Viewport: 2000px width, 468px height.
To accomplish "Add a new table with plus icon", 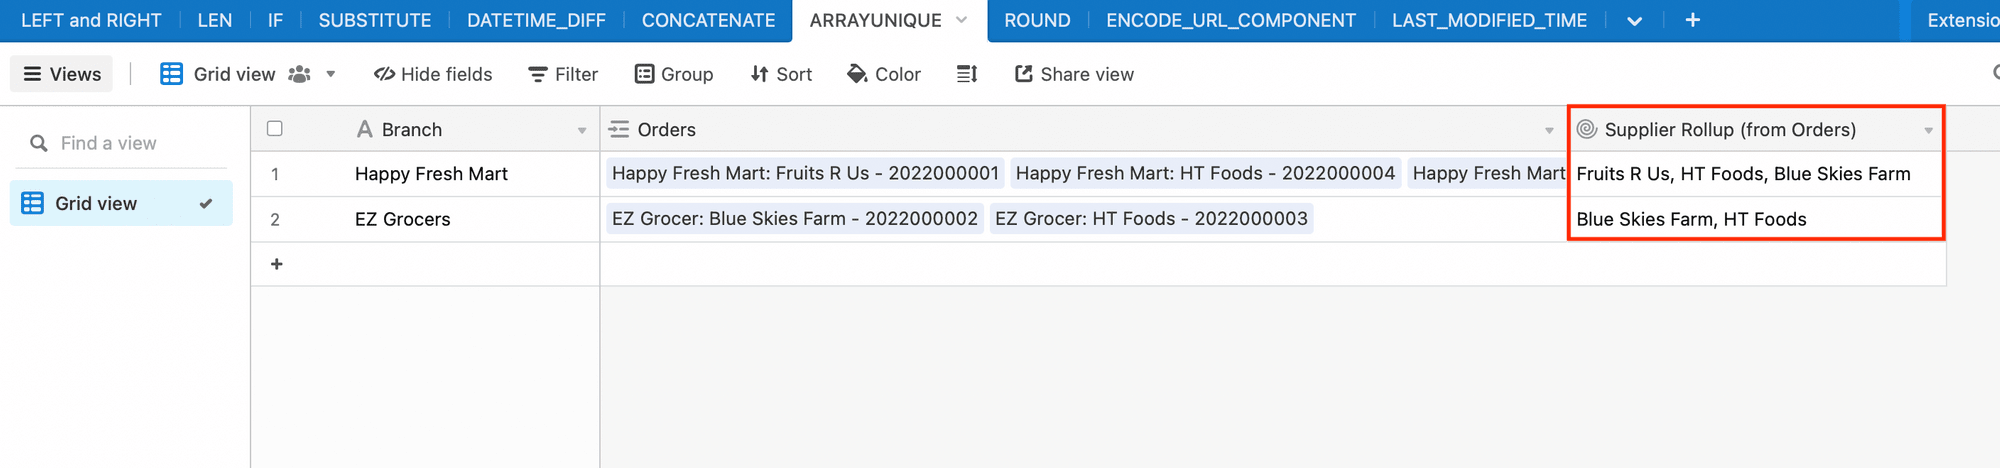I will [x=1692, y=20].
